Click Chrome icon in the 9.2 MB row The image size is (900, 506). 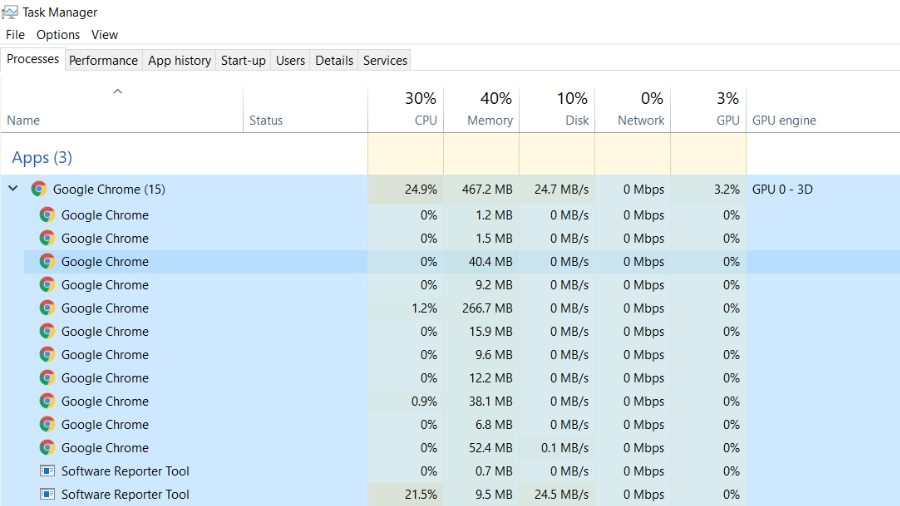[x=47, y=285]
